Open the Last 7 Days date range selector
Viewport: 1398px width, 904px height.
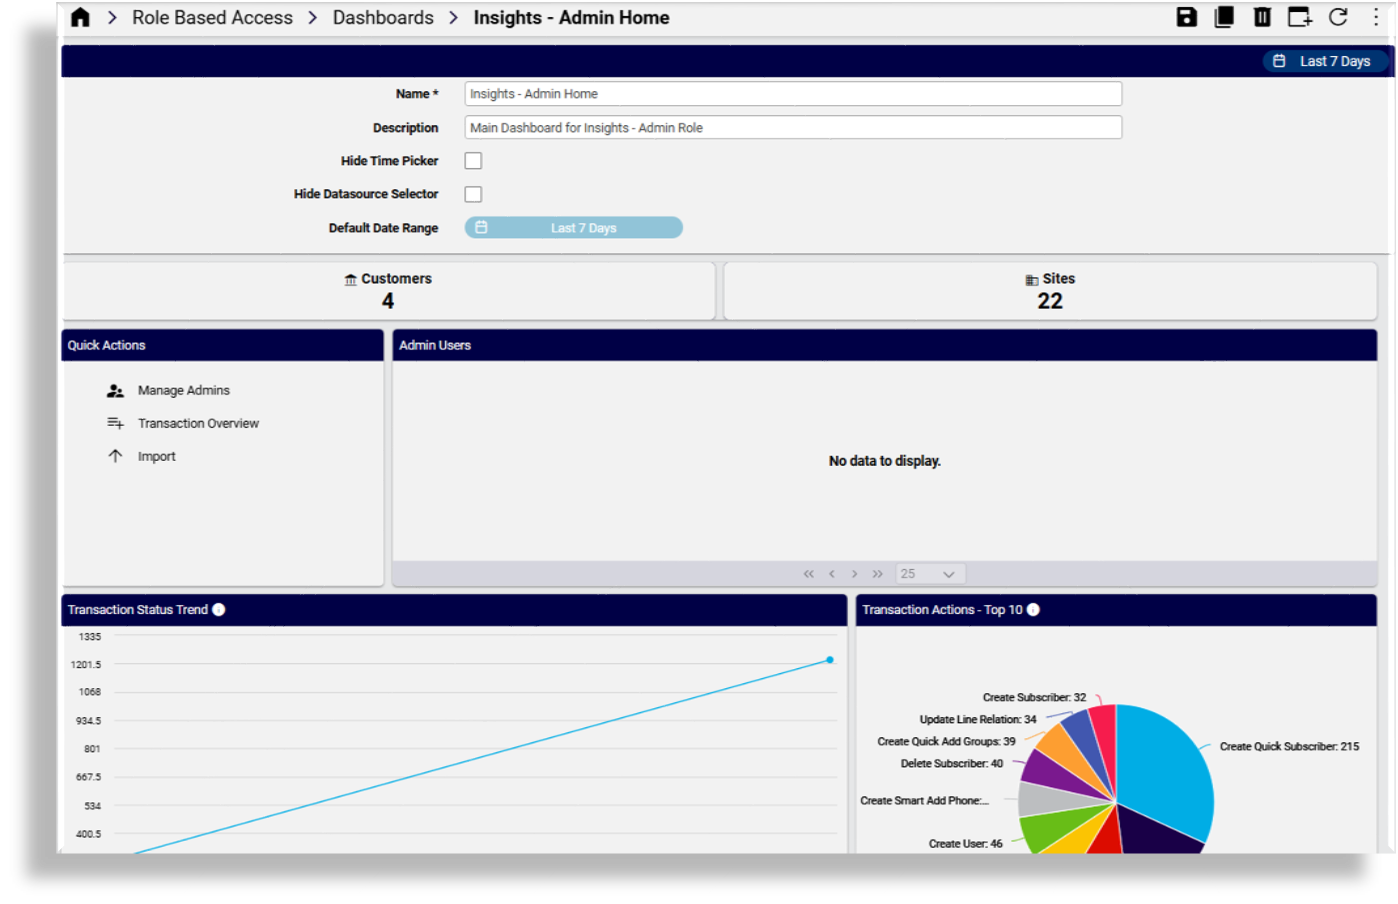pos(1324,60)
